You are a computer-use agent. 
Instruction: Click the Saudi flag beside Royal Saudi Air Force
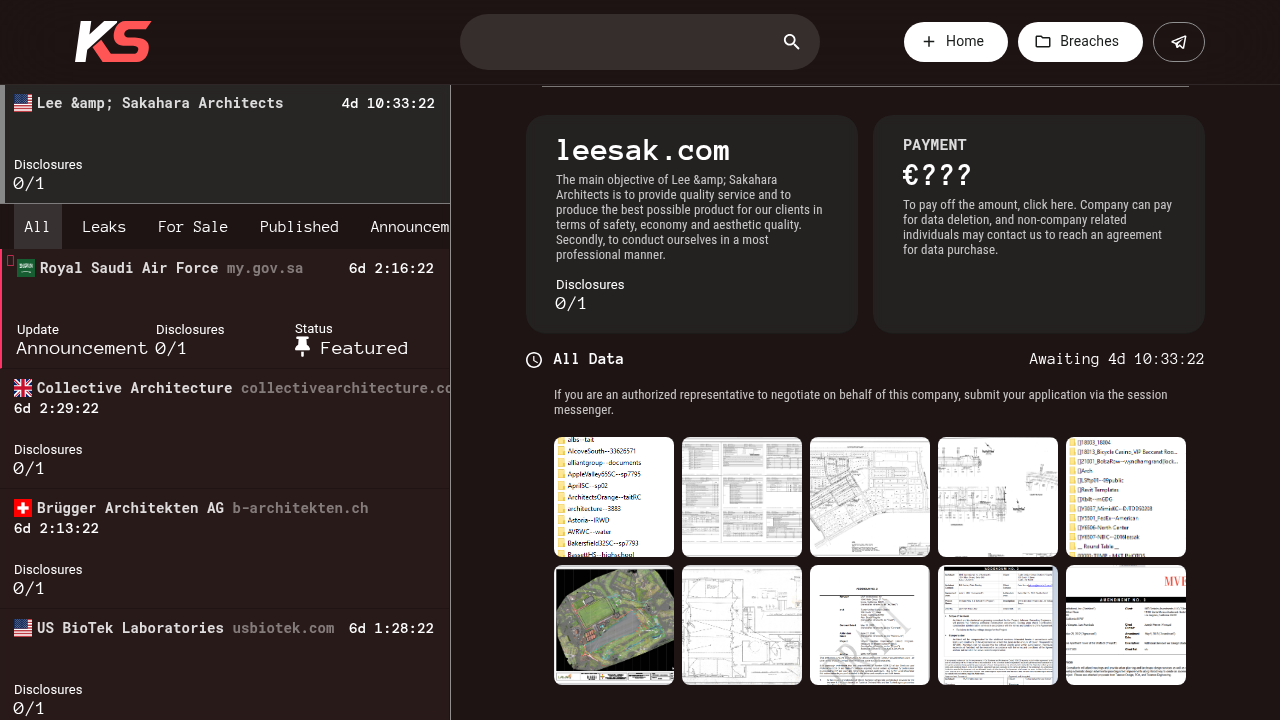click(x=26, y=268)
